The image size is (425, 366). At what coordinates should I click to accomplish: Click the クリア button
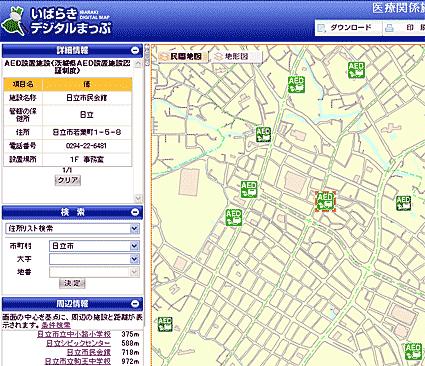68,180
